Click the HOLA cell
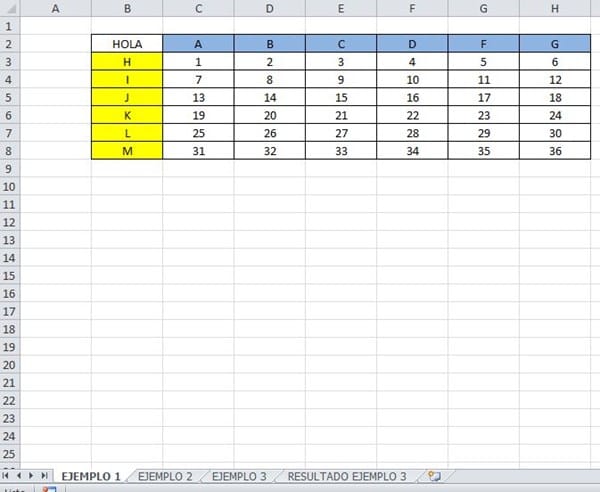Image resolution: width=600 pixels, height=492 pixels. 127,44
